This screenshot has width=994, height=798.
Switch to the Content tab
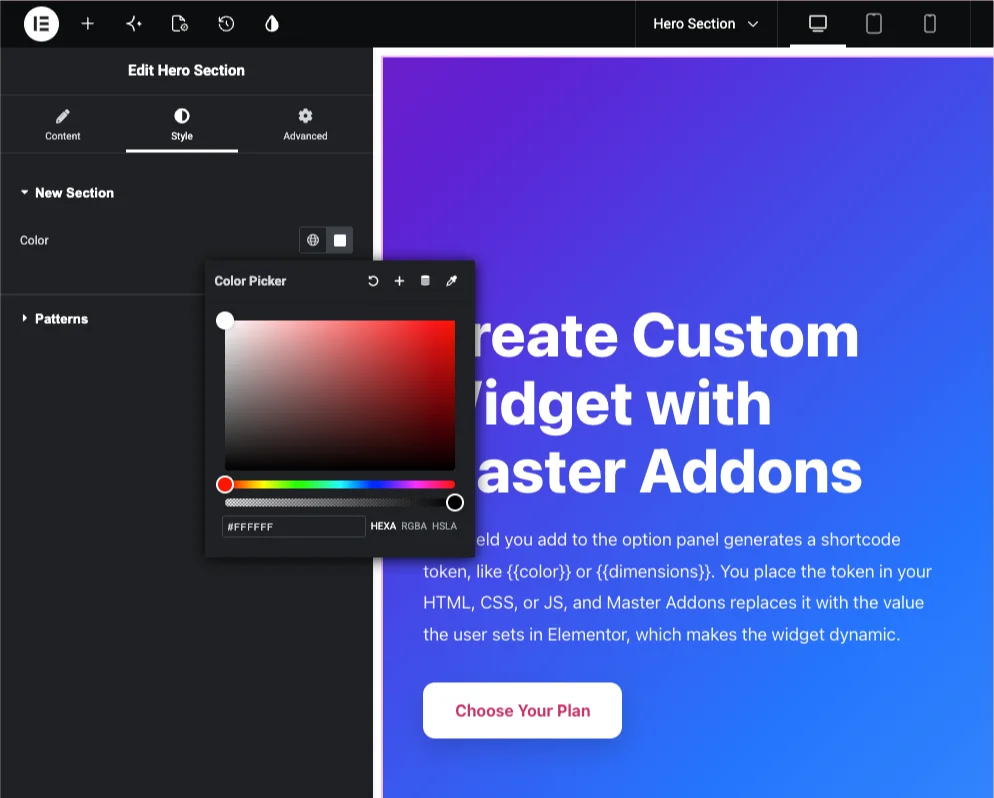pyautogui.click(x=63, y=125)
